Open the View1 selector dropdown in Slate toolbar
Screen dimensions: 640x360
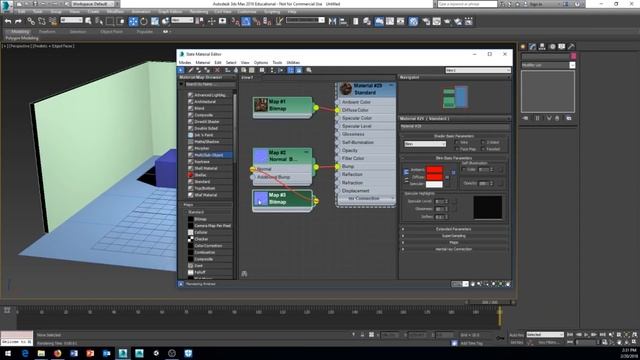pyautogui.click(x=478, y=70)
